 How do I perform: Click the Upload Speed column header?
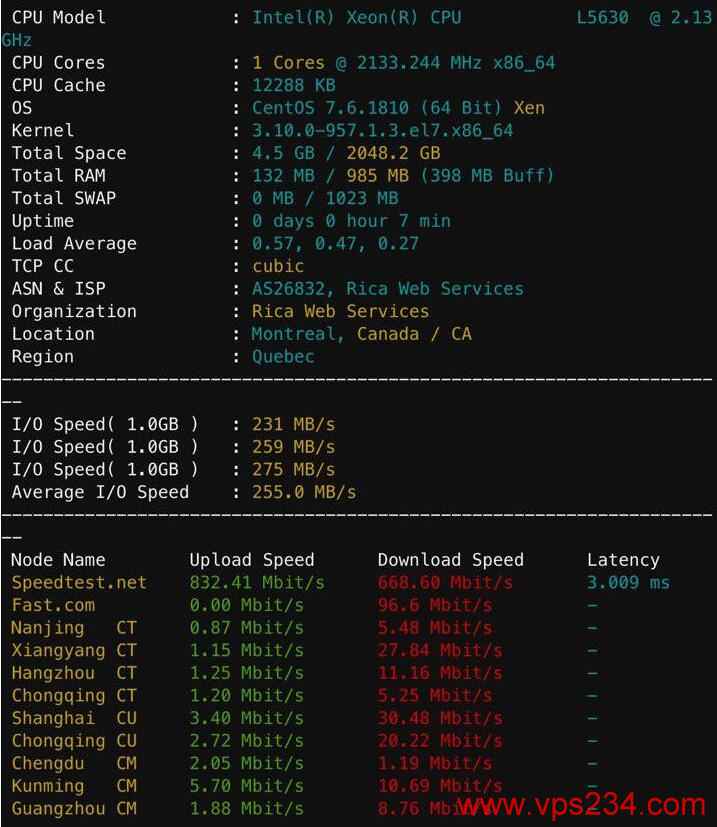(x=252, y=560)
